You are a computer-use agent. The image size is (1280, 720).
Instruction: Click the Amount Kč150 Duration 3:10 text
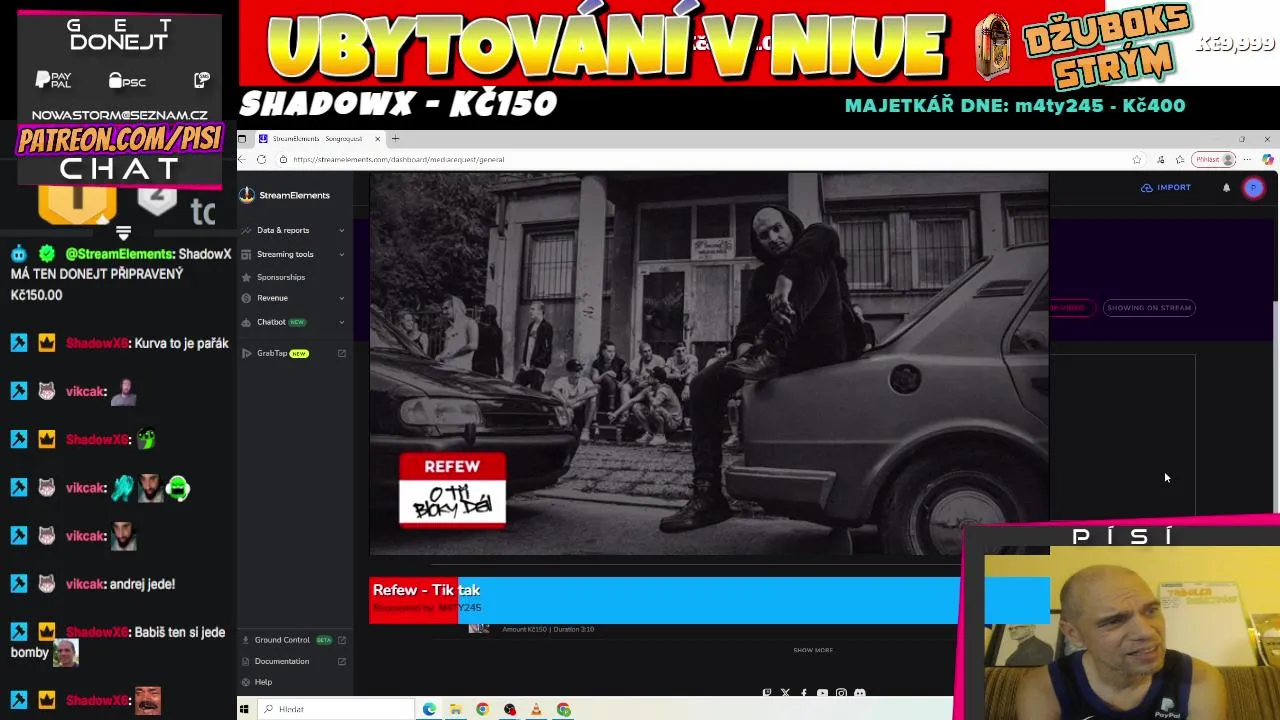tap(548, 629)
